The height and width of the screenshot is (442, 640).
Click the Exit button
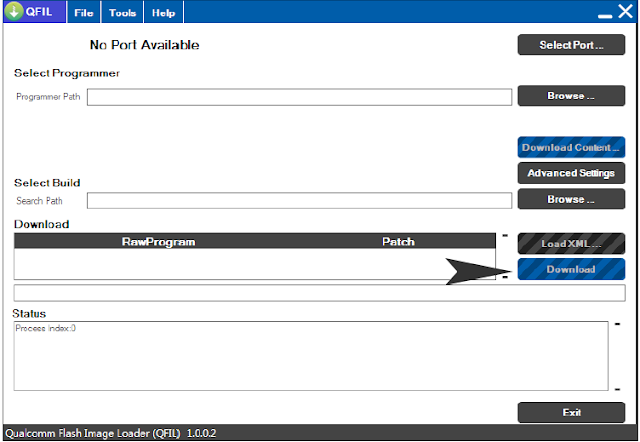click(571, 413)
